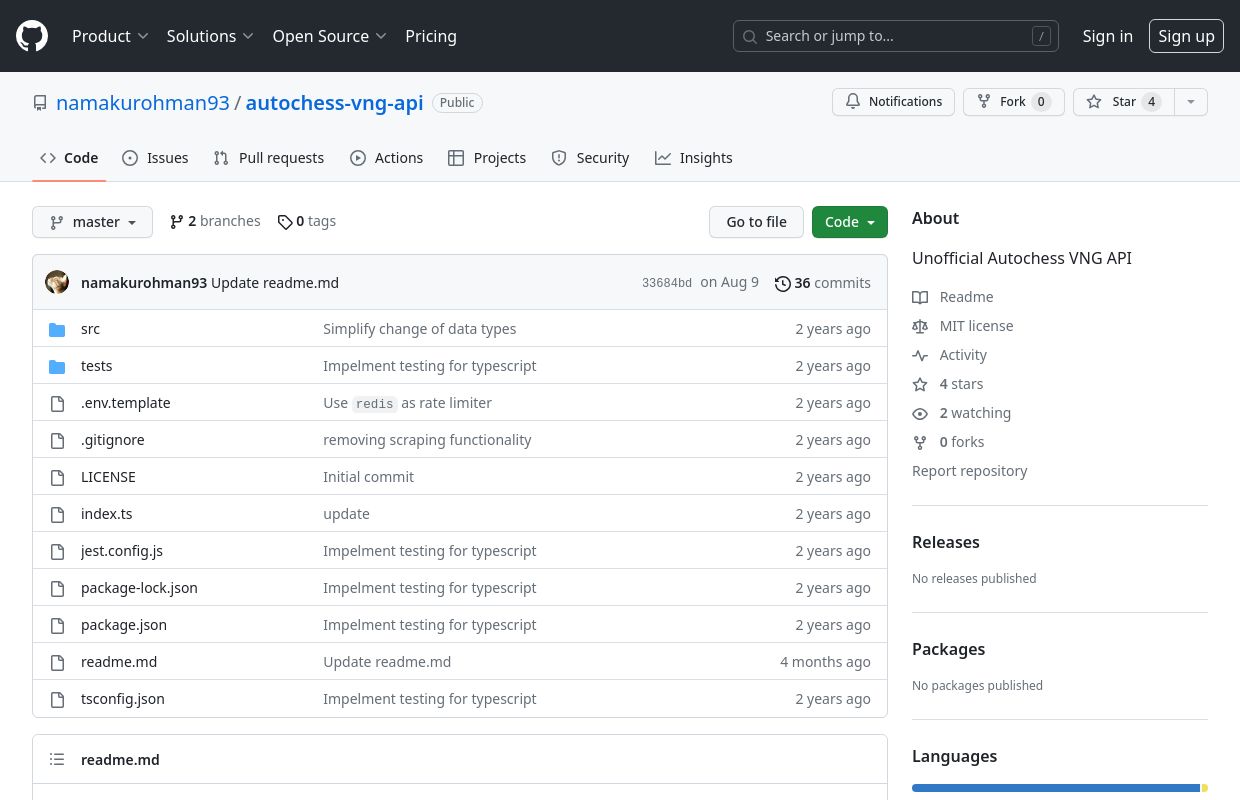Click the Sign in link
Image resolution: width=1240 pixels, height=800 pixels.
tap(1108, 36)
